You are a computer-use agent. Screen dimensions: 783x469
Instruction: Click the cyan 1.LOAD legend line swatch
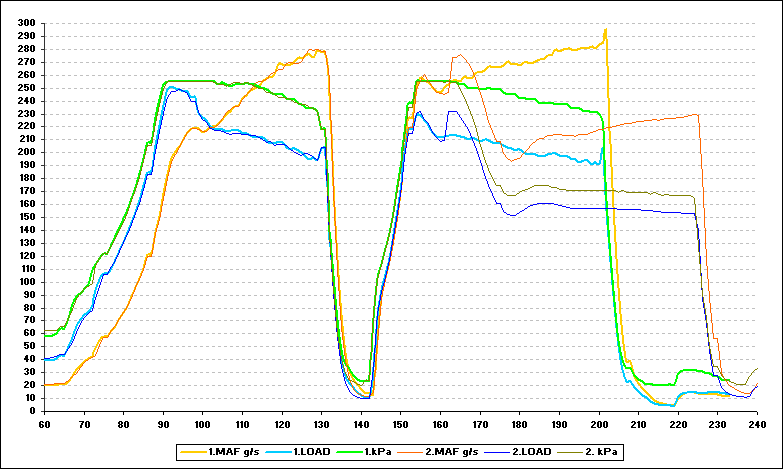click(x=279, y=452)
